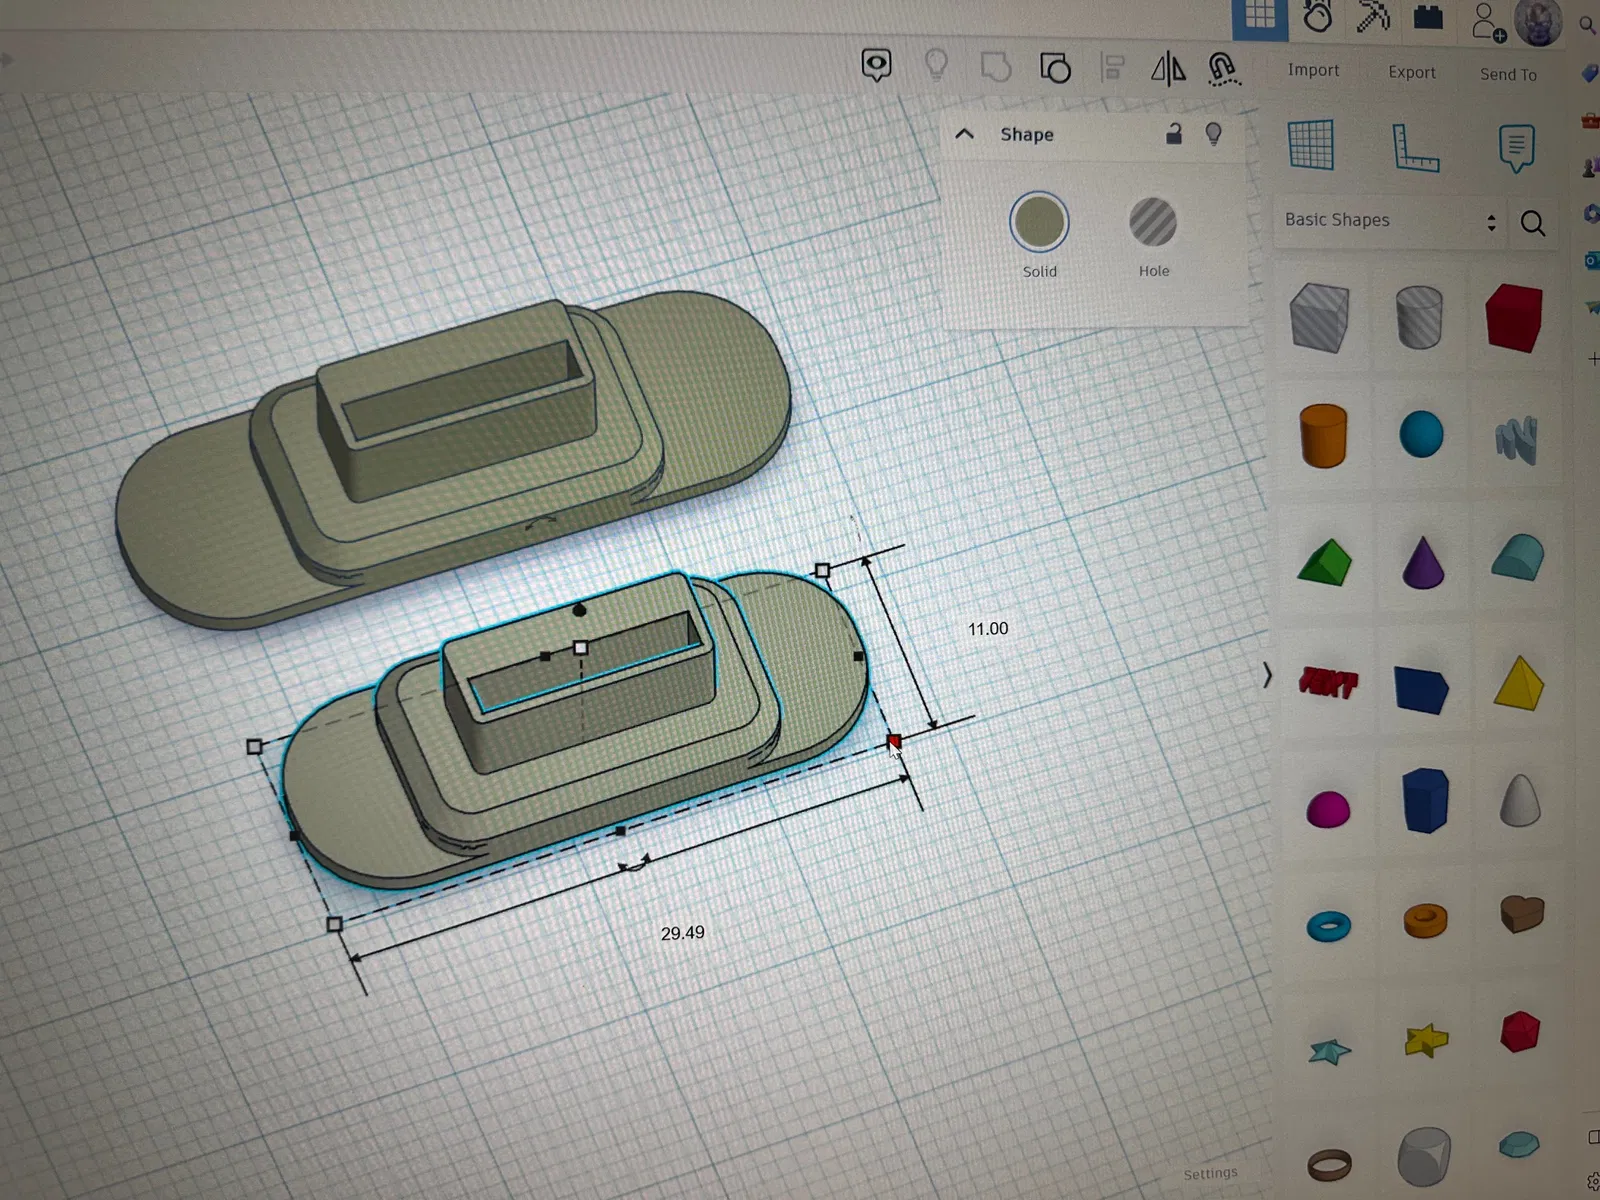Open the Align tool

coord(1112,68)
